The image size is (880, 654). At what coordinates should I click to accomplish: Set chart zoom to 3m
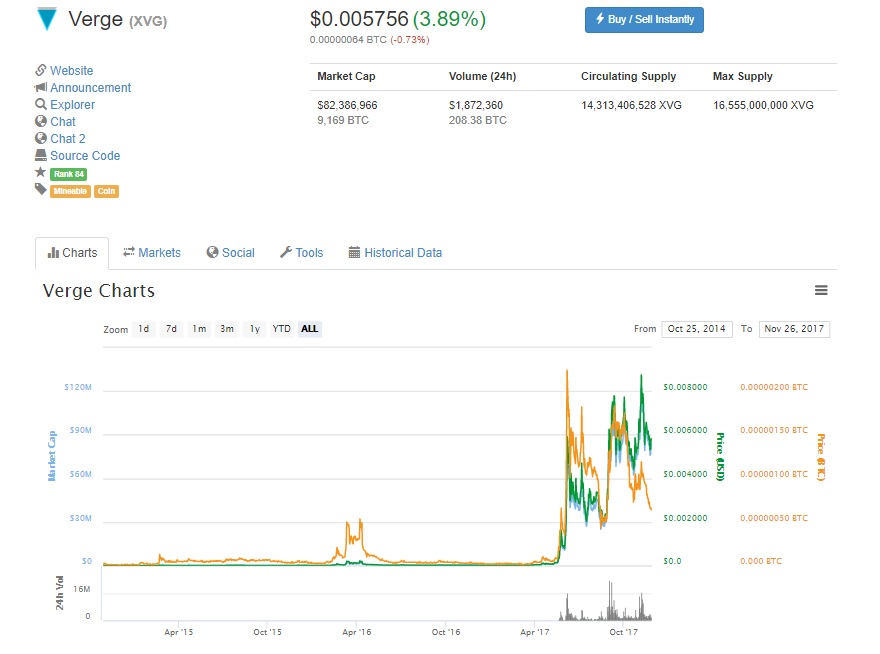[227, 329]
